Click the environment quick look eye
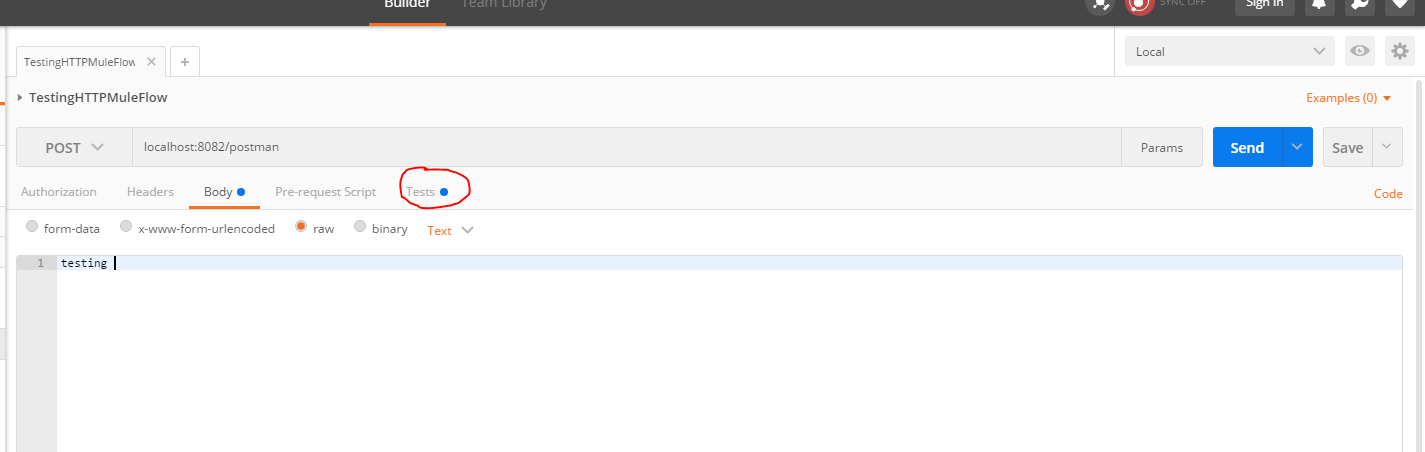Screen dimensions: 1425x452 coord(1358,52)
